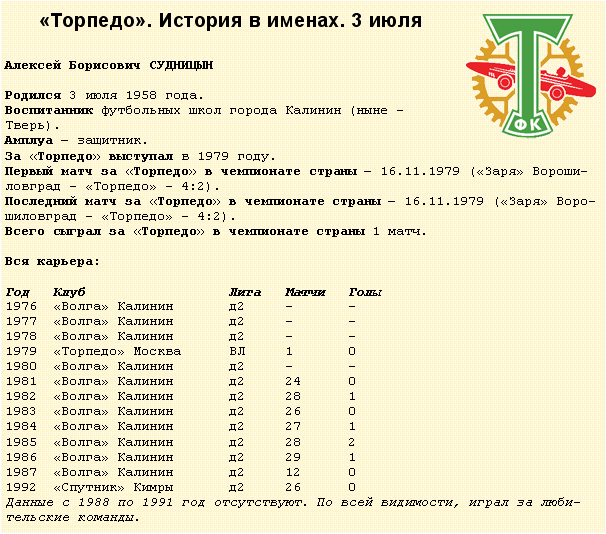Click club cell "«Спутник» Кимры"
This screenshot has width=606, height=534.
[113, 487]
